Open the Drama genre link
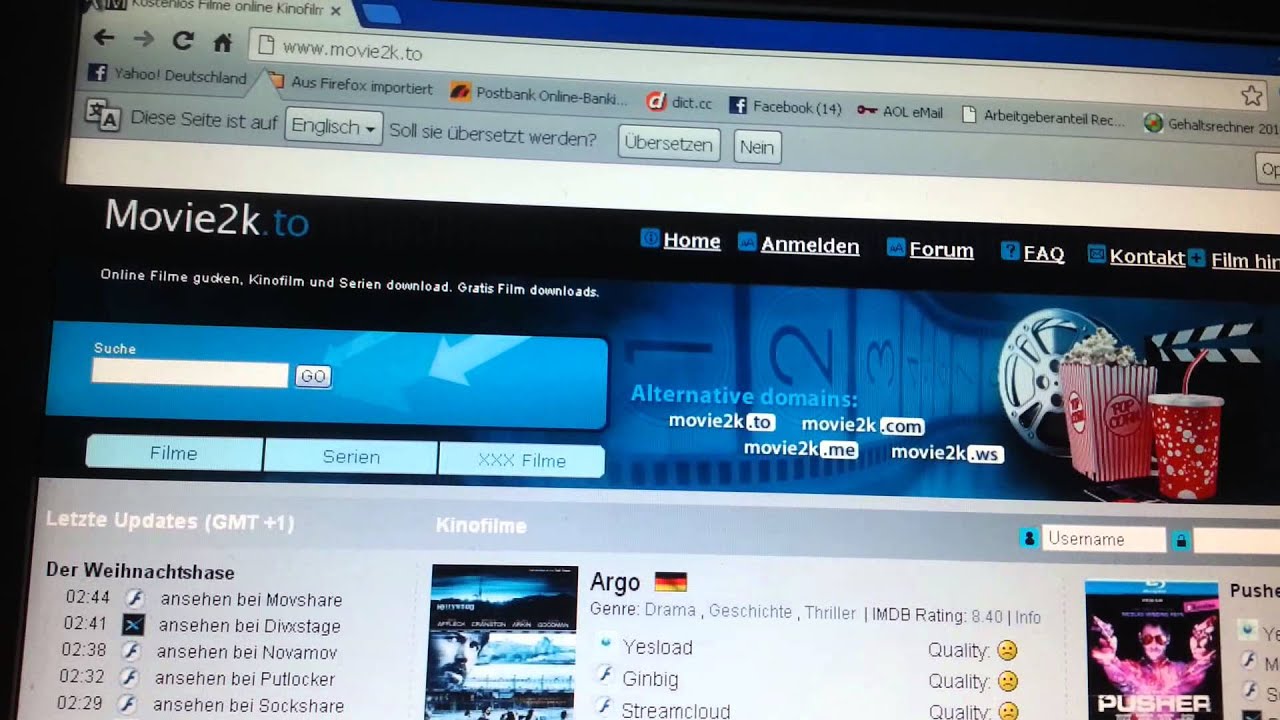This screenshot has width=1280, height=720. click(x=670, y=610)
